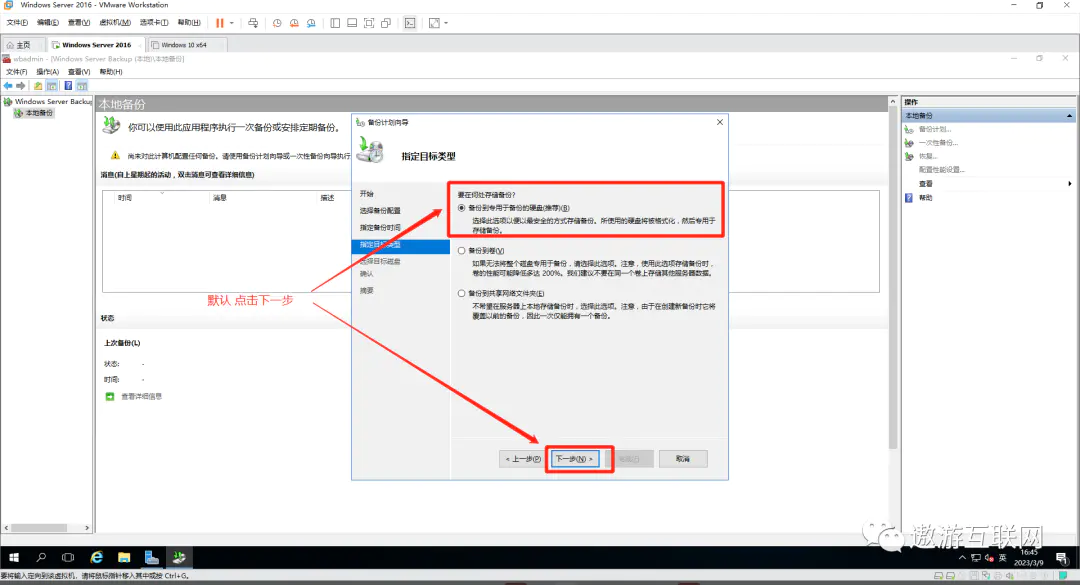This screenshot has width=1080, height=585.
Task: Click the taskbar search magnifier icon
Action: [x=41, y=557]
